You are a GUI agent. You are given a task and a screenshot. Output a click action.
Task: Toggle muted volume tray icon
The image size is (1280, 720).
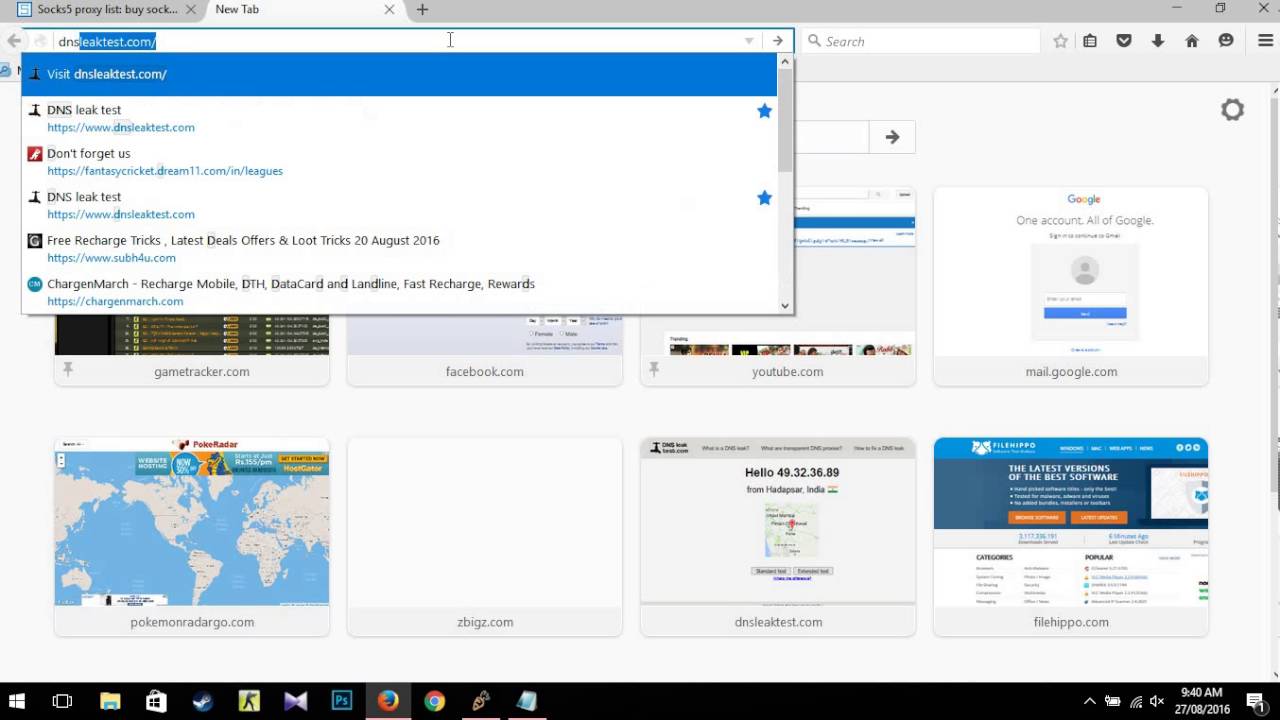(x=1157, y=701)
